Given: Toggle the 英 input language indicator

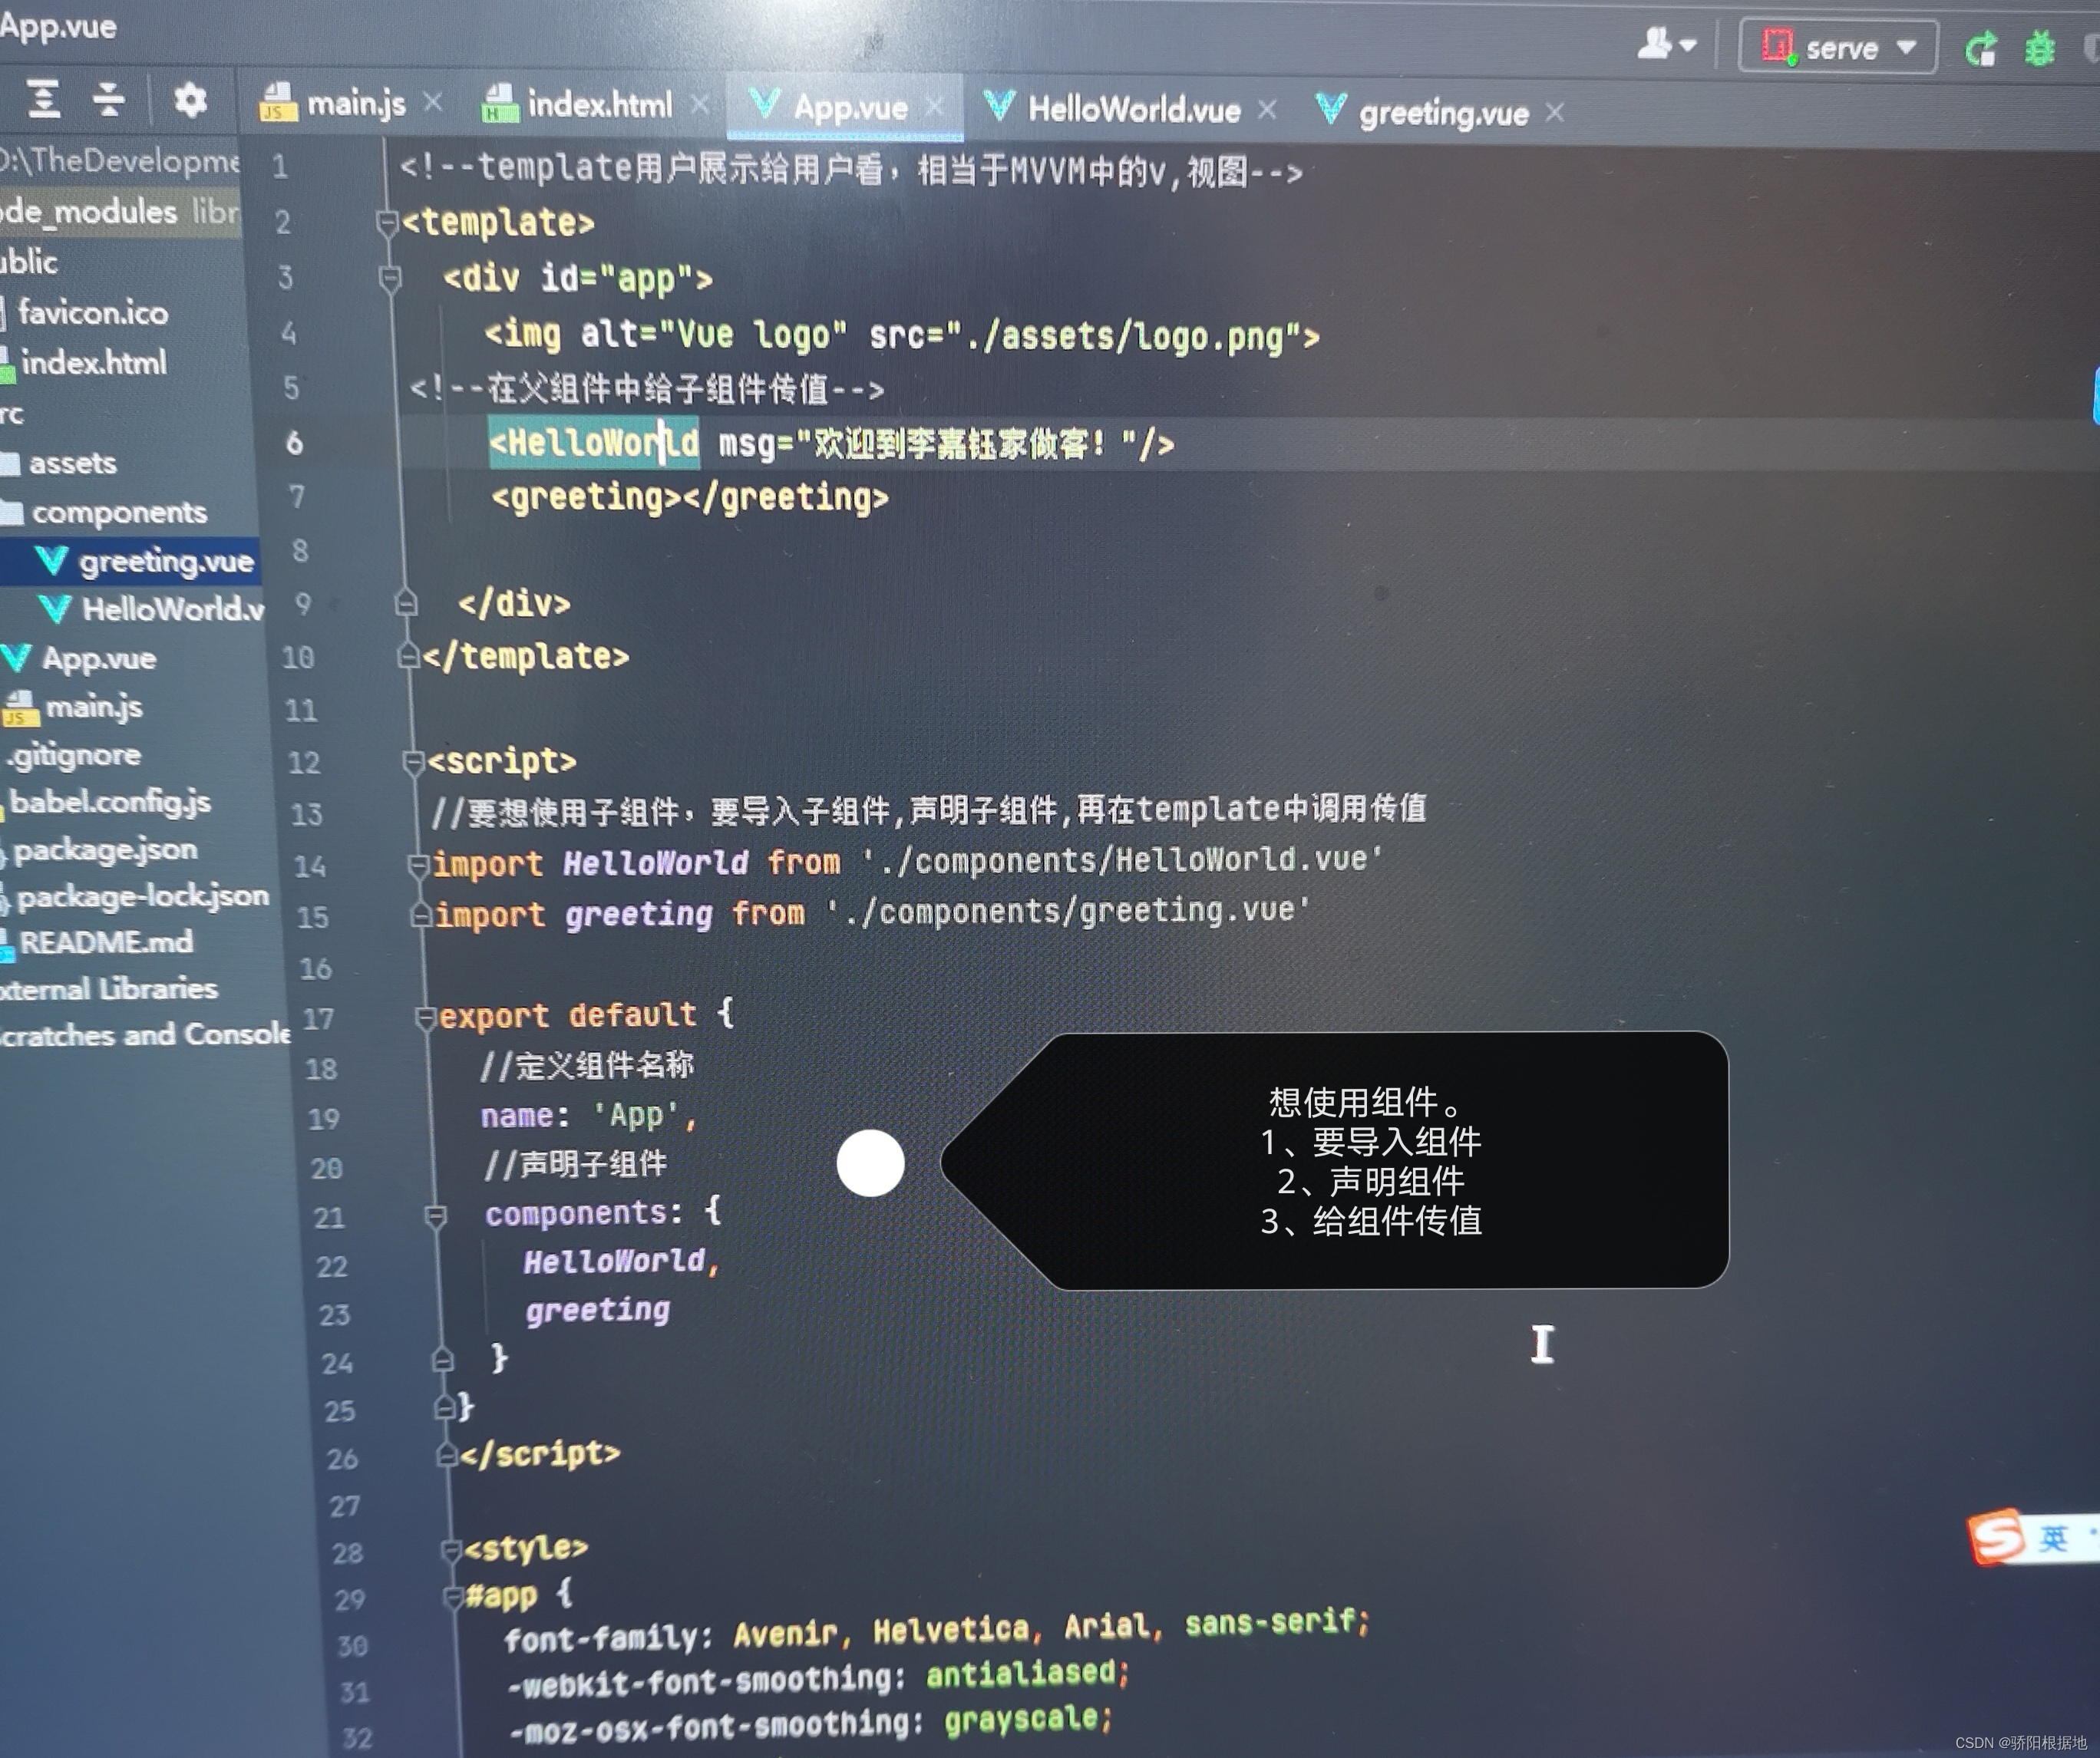Looking at the screenshot, I should tap(2053, 1538).
